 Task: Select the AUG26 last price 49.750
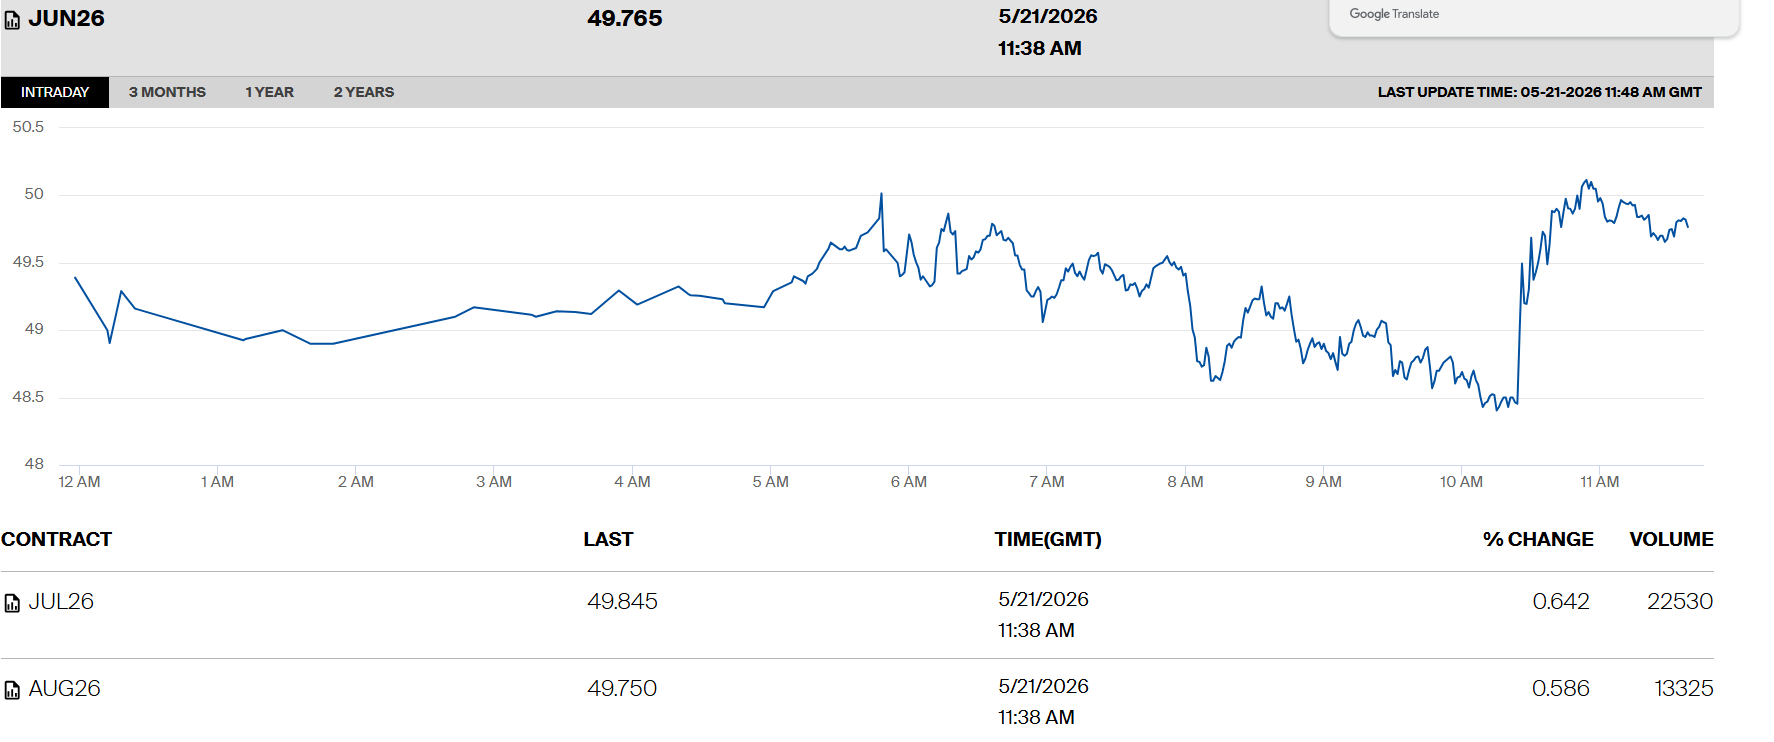(622, 688)
